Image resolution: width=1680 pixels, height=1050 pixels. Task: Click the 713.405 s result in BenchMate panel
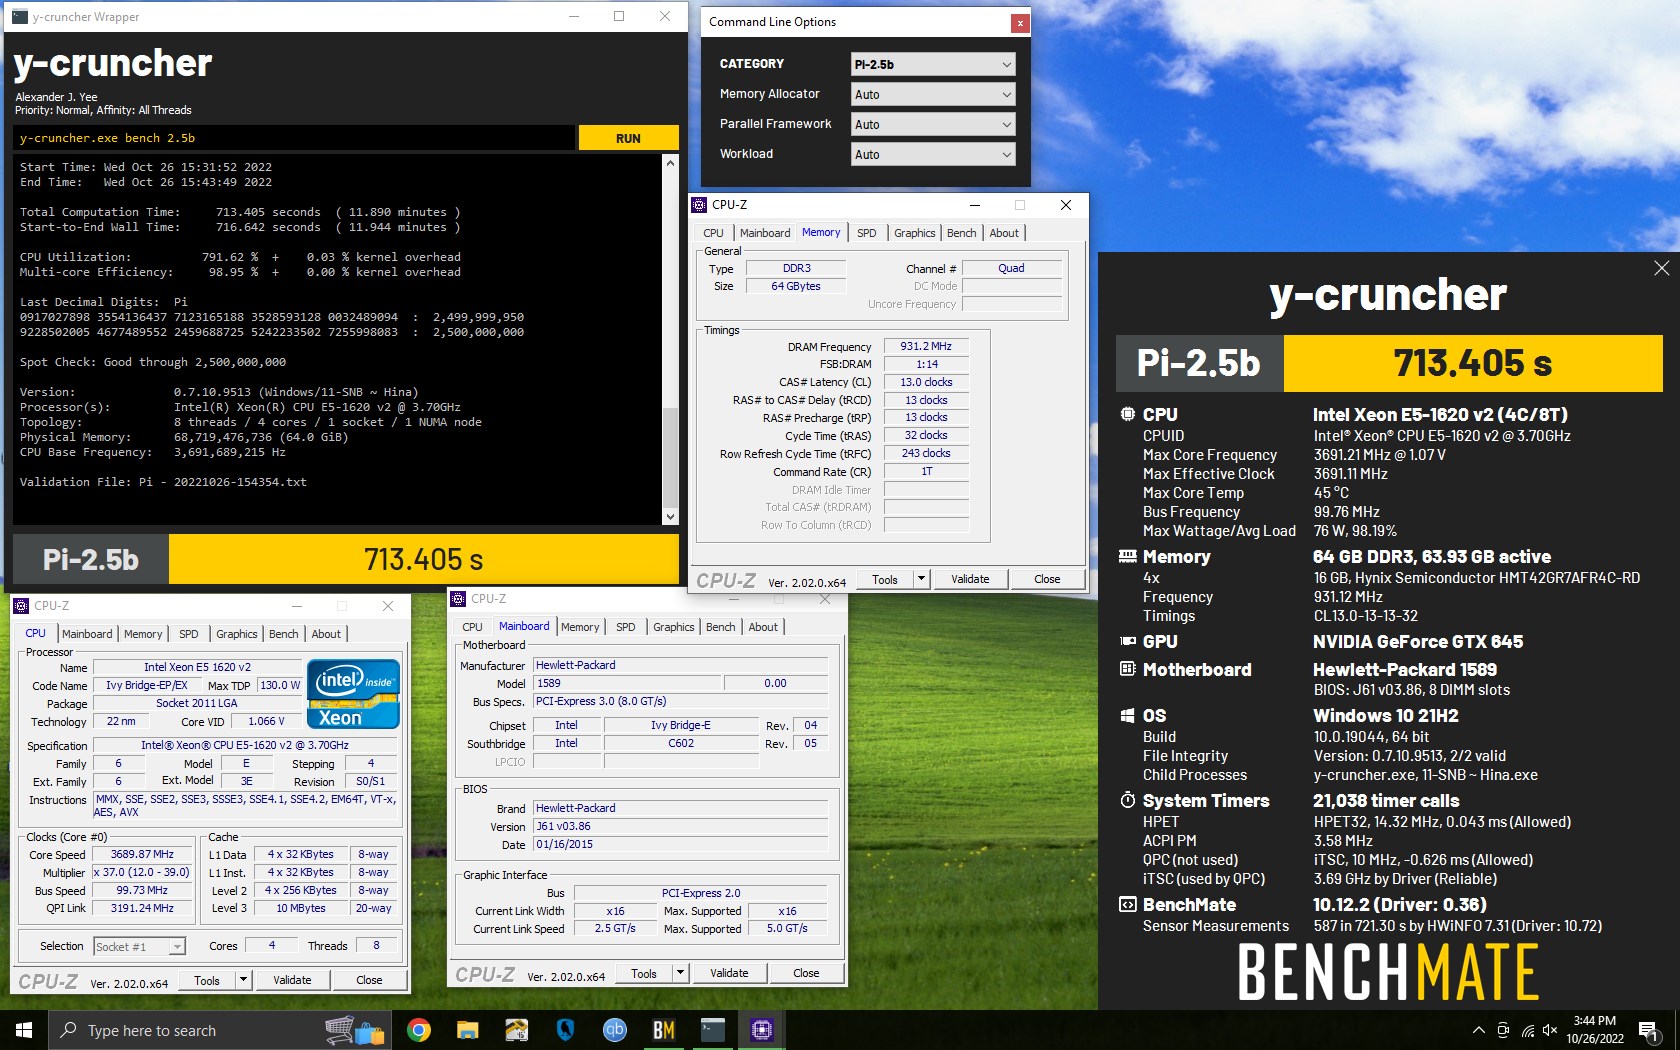click(x=1472, y=363)
